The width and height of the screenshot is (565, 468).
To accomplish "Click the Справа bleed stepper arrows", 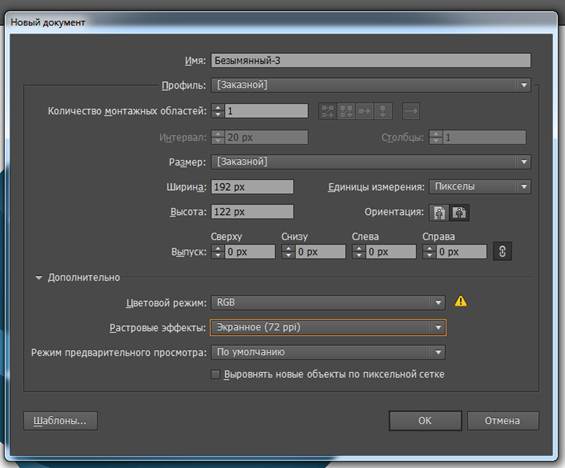I will pos(429,251).
